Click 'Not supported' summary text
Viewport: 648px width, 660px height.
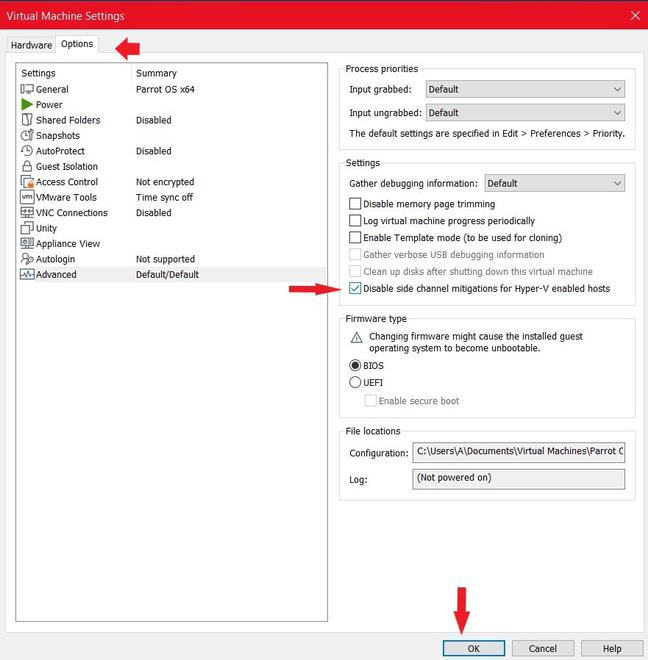[165, 259]
